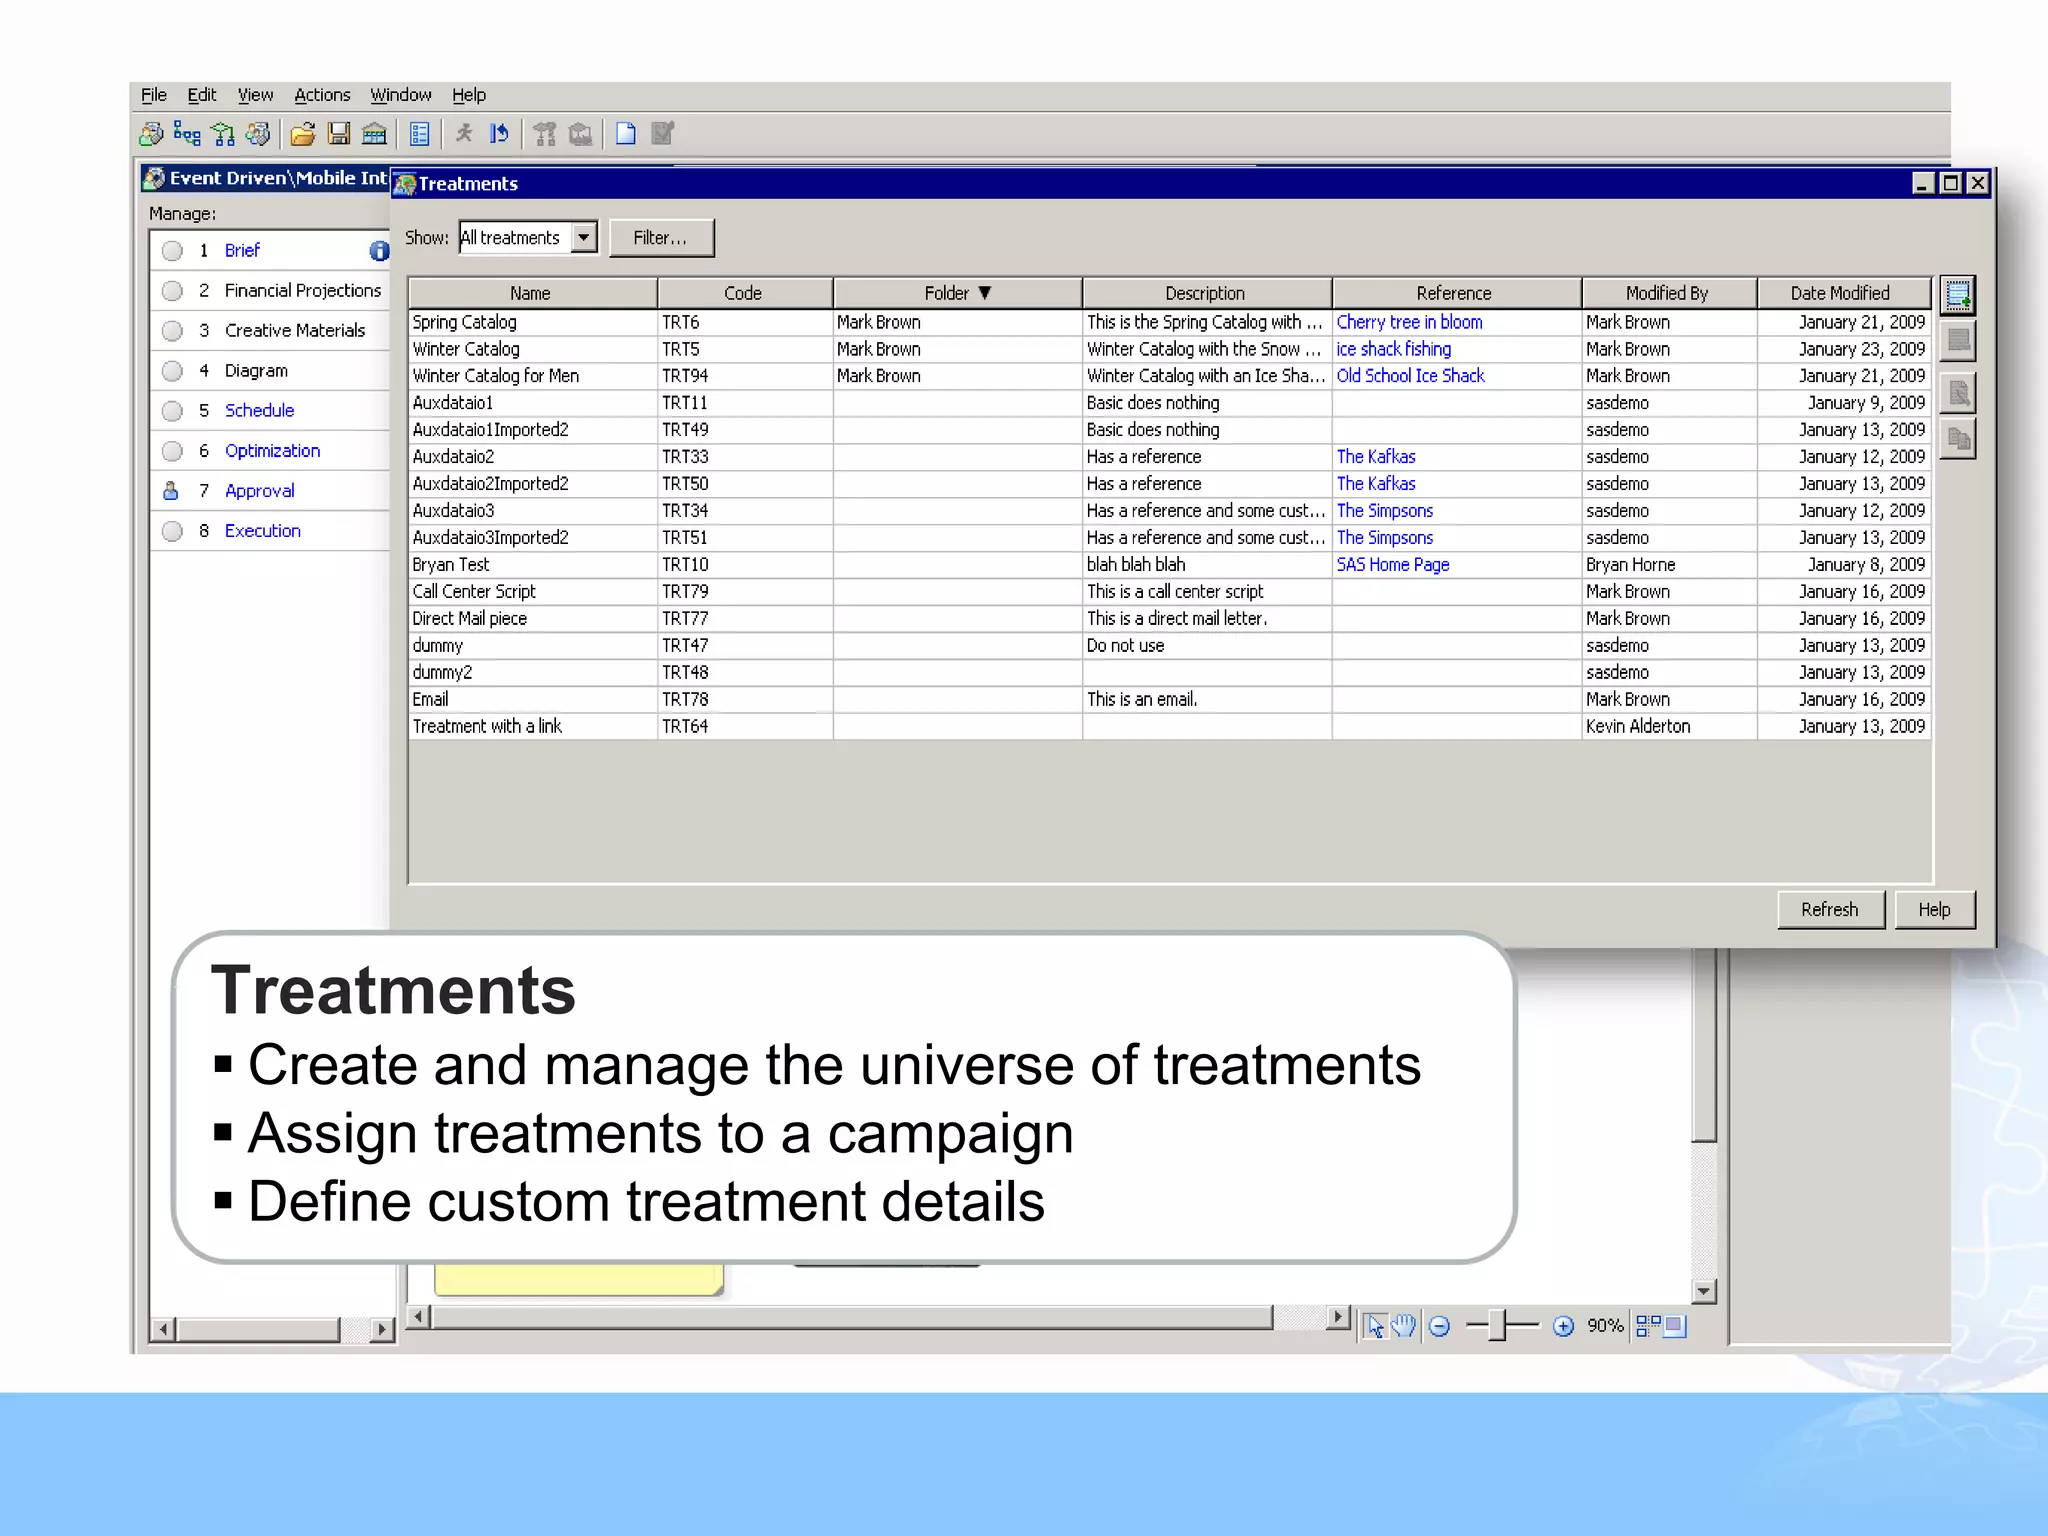
Task: Click the status circle beside Optimization
Action: click(x=172, y=451)
